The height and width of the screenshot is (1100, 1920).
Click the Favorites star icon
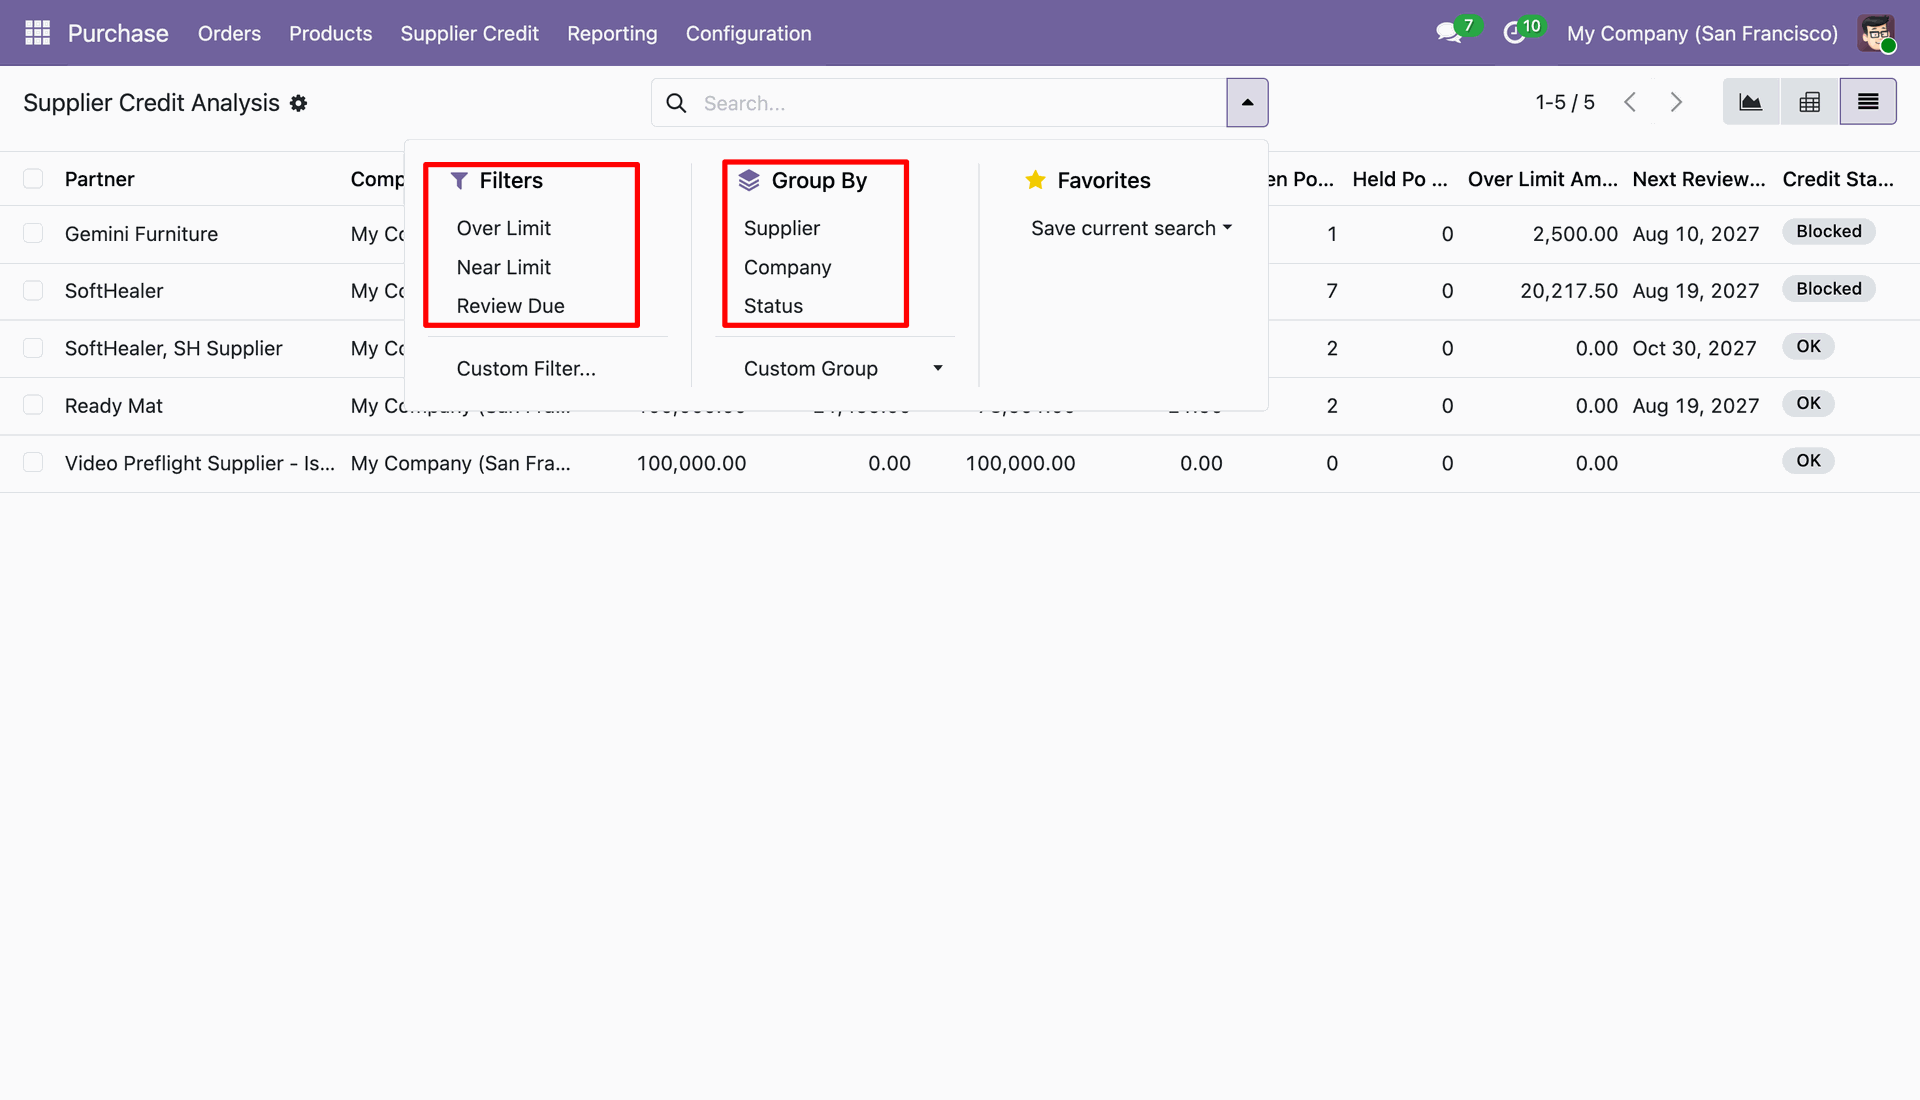1035,180
